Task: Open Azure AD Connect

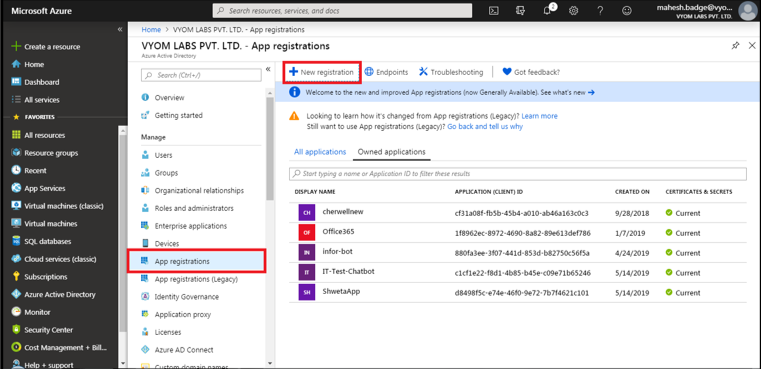Action: (x=177, y=350)
